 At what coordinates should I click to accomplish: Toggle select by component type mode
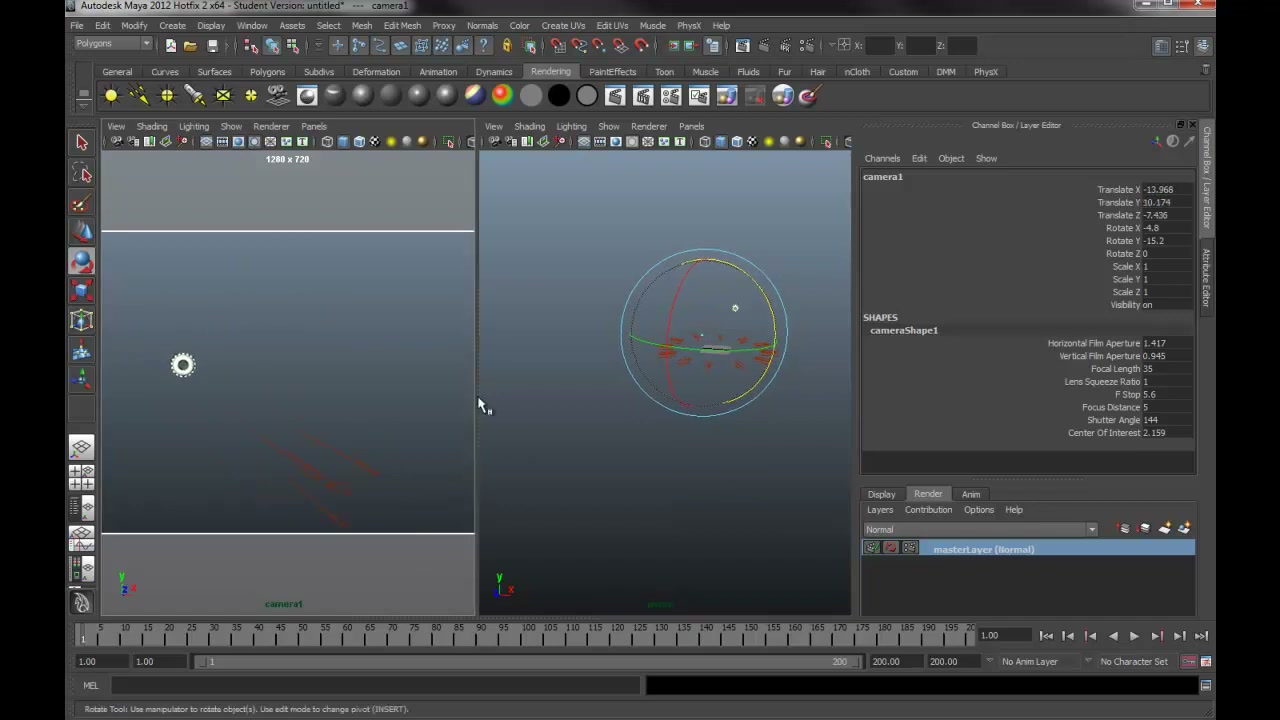292,46
